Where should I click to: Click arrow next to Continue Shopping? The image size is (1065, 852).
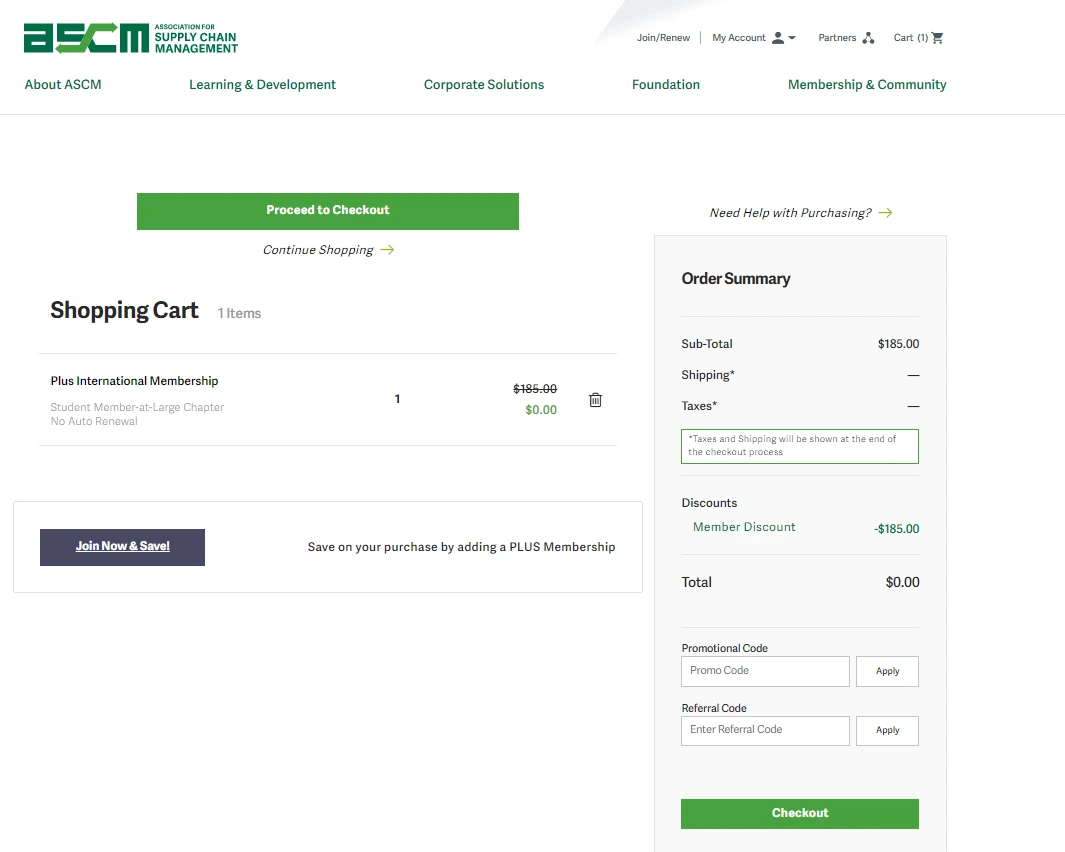click(387, 250)
